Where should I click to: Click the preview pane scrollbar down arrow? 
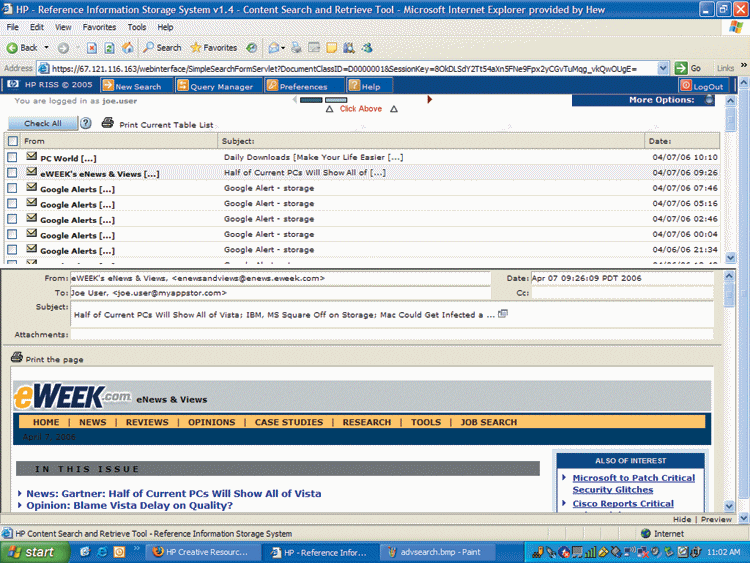coord(729,506)
